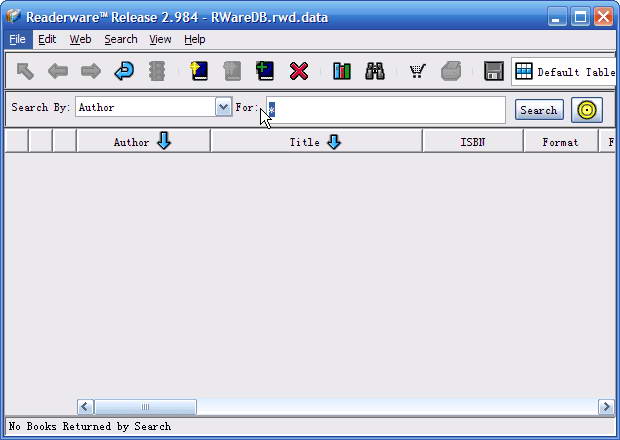Click the Forward arrow toolbar icon

(x=91, y=72)
